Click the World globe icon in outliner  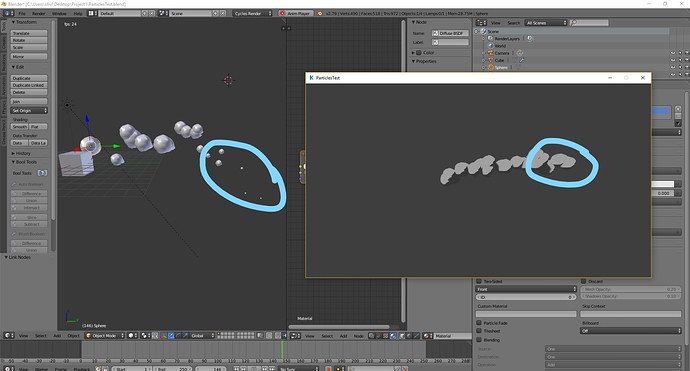[x=491, y=46]
